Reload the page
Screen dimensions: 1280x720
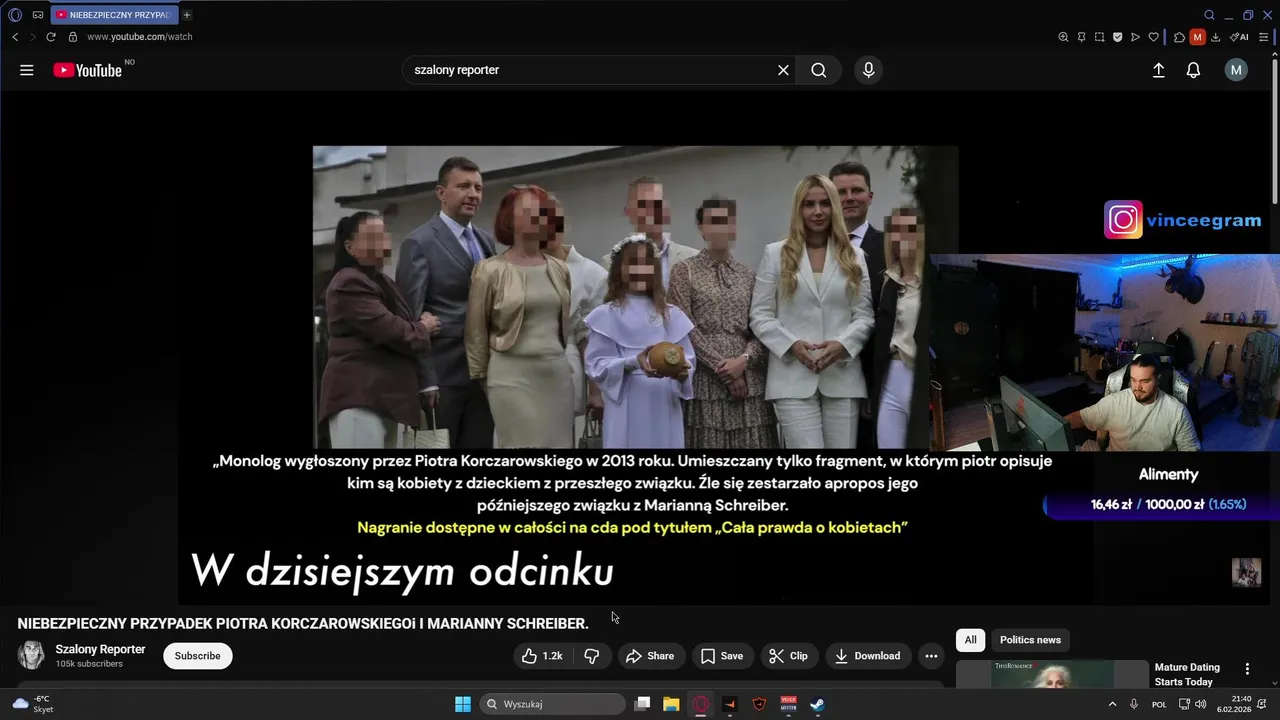pyautogui.click(x=51, y=37)
